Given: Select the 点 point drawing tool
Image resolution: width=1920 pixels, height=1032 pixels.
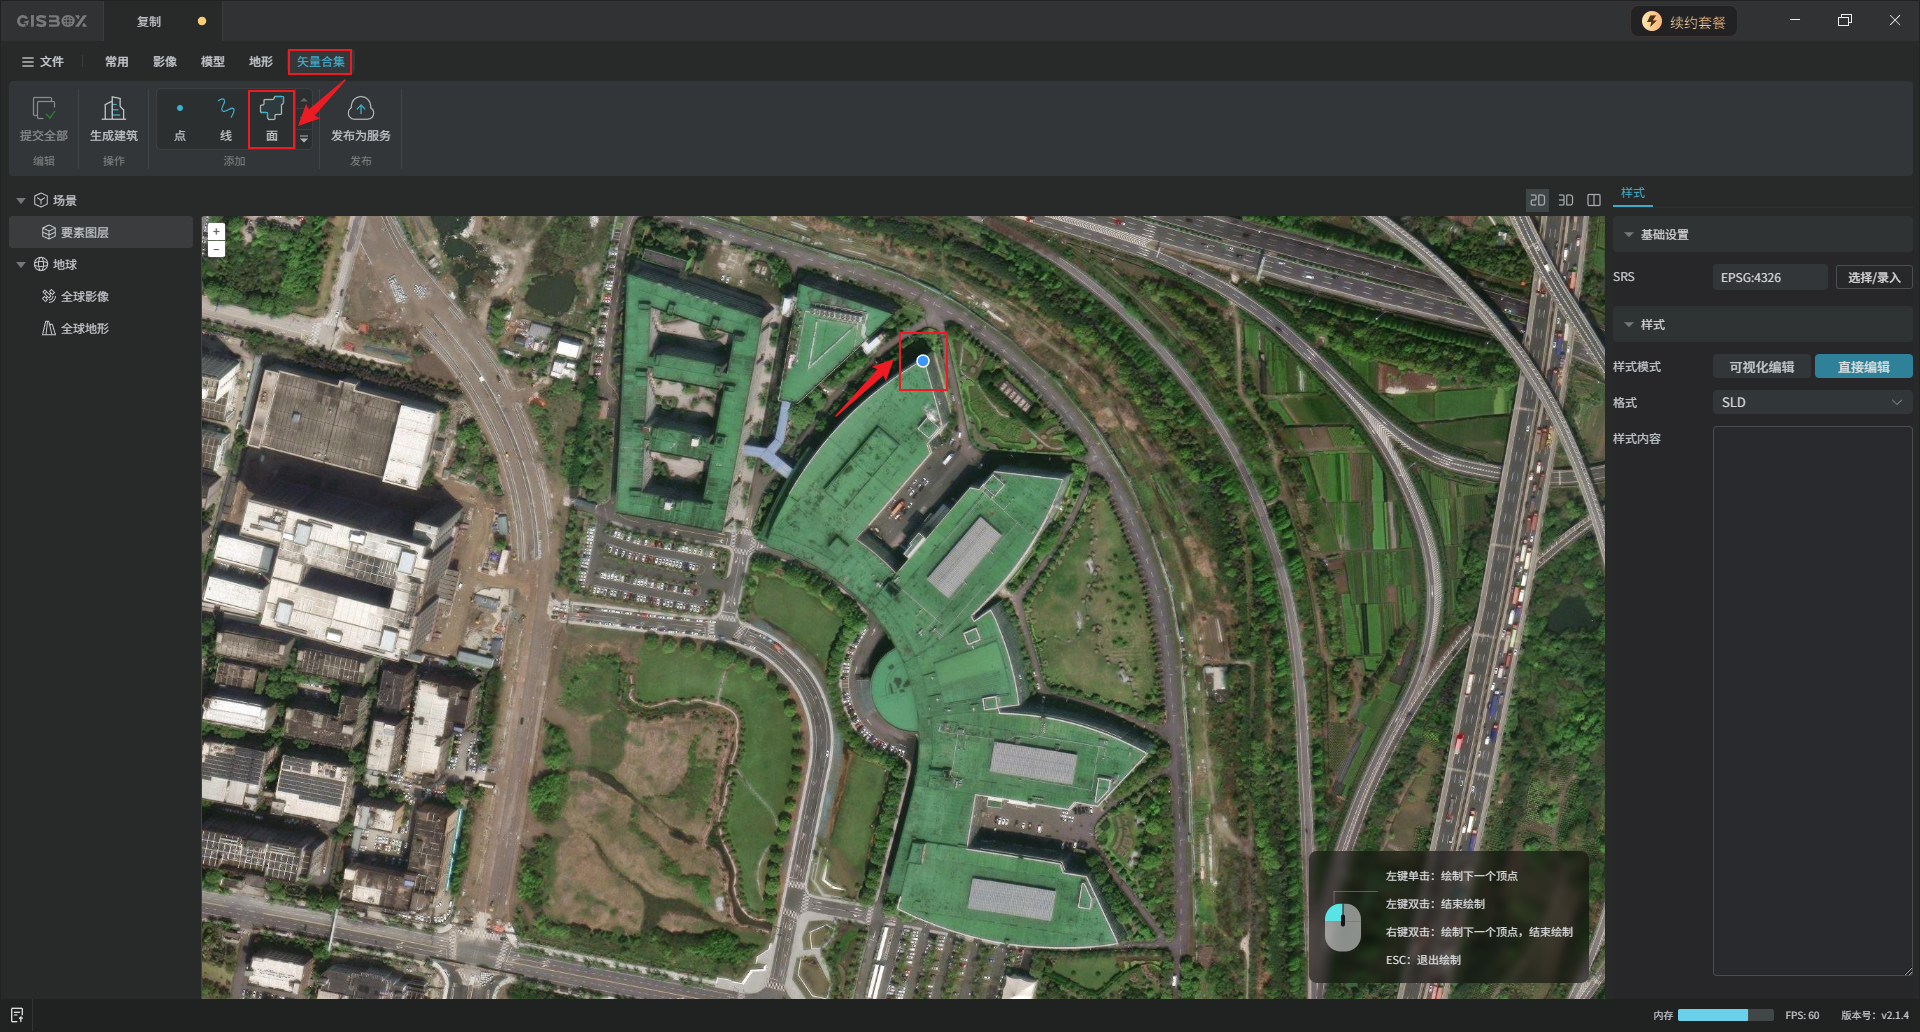Looking at the screenshot, I should (x=180, y=118).
